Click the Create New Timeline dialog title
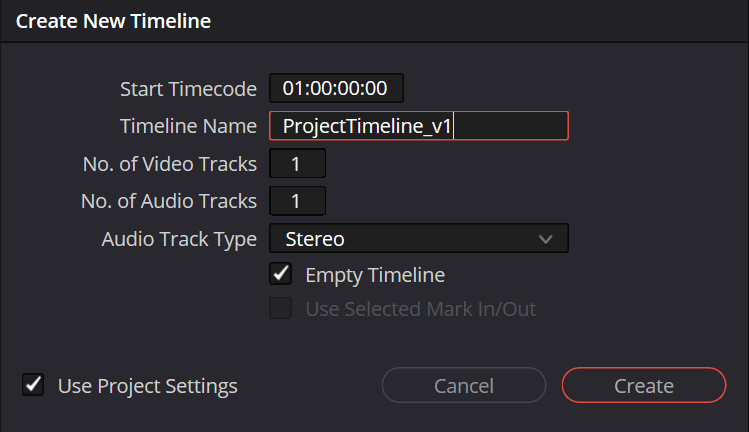The image size is (749, 432). (x=113, y=21)
